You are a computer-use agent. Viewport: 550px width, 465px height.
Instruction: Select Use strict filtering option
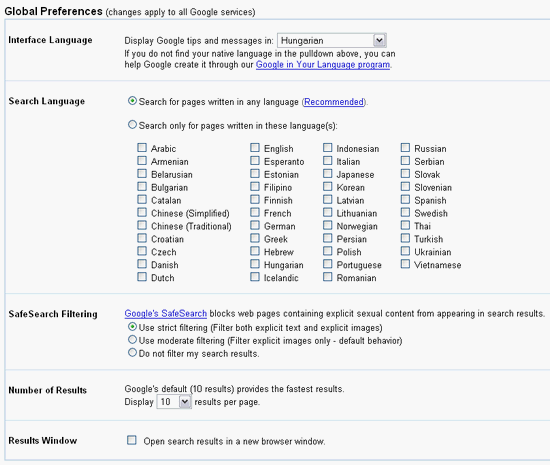132,327
